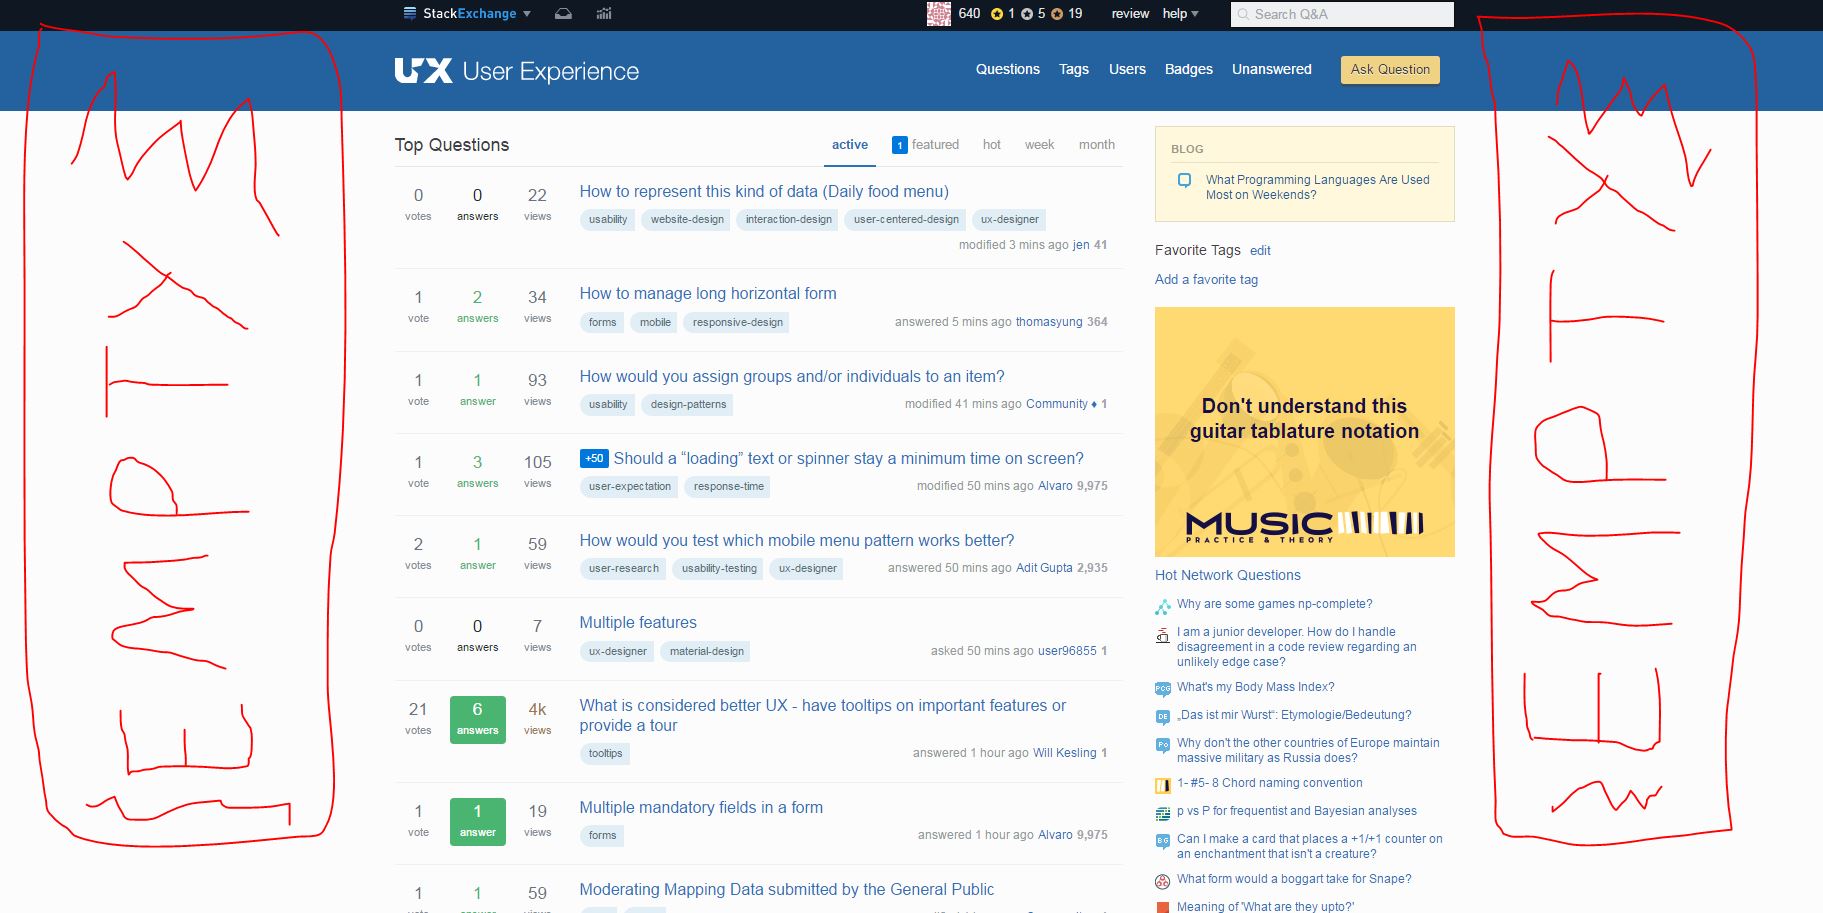
Task: Show Unanswered questions
Action: coord(1272,69)
